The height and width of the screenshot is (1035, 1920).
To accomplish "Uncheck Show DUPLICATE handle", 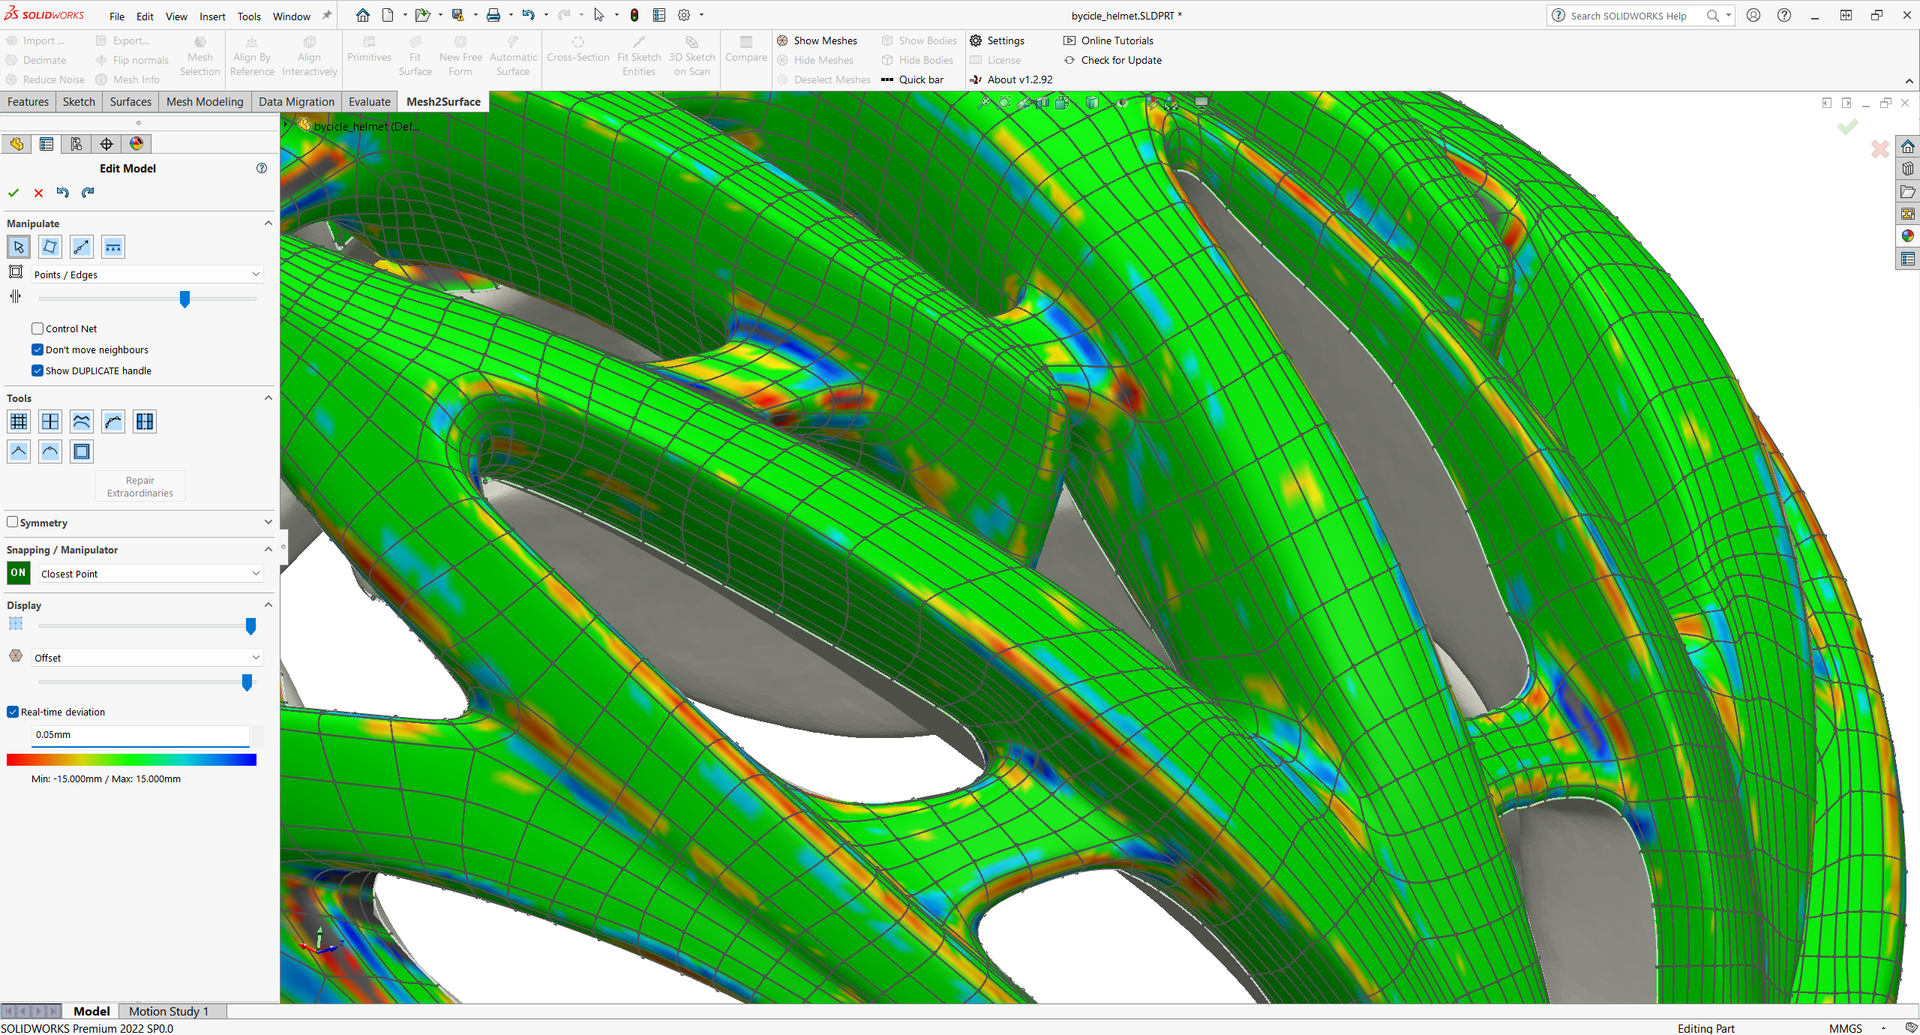I will tap(37, 370).
